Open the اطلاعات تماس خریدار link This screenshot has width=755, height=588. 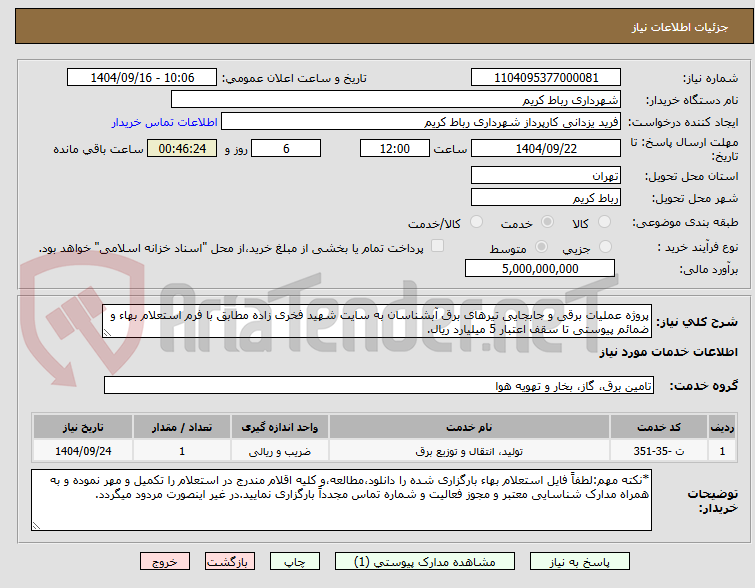(x=165, y=122)
